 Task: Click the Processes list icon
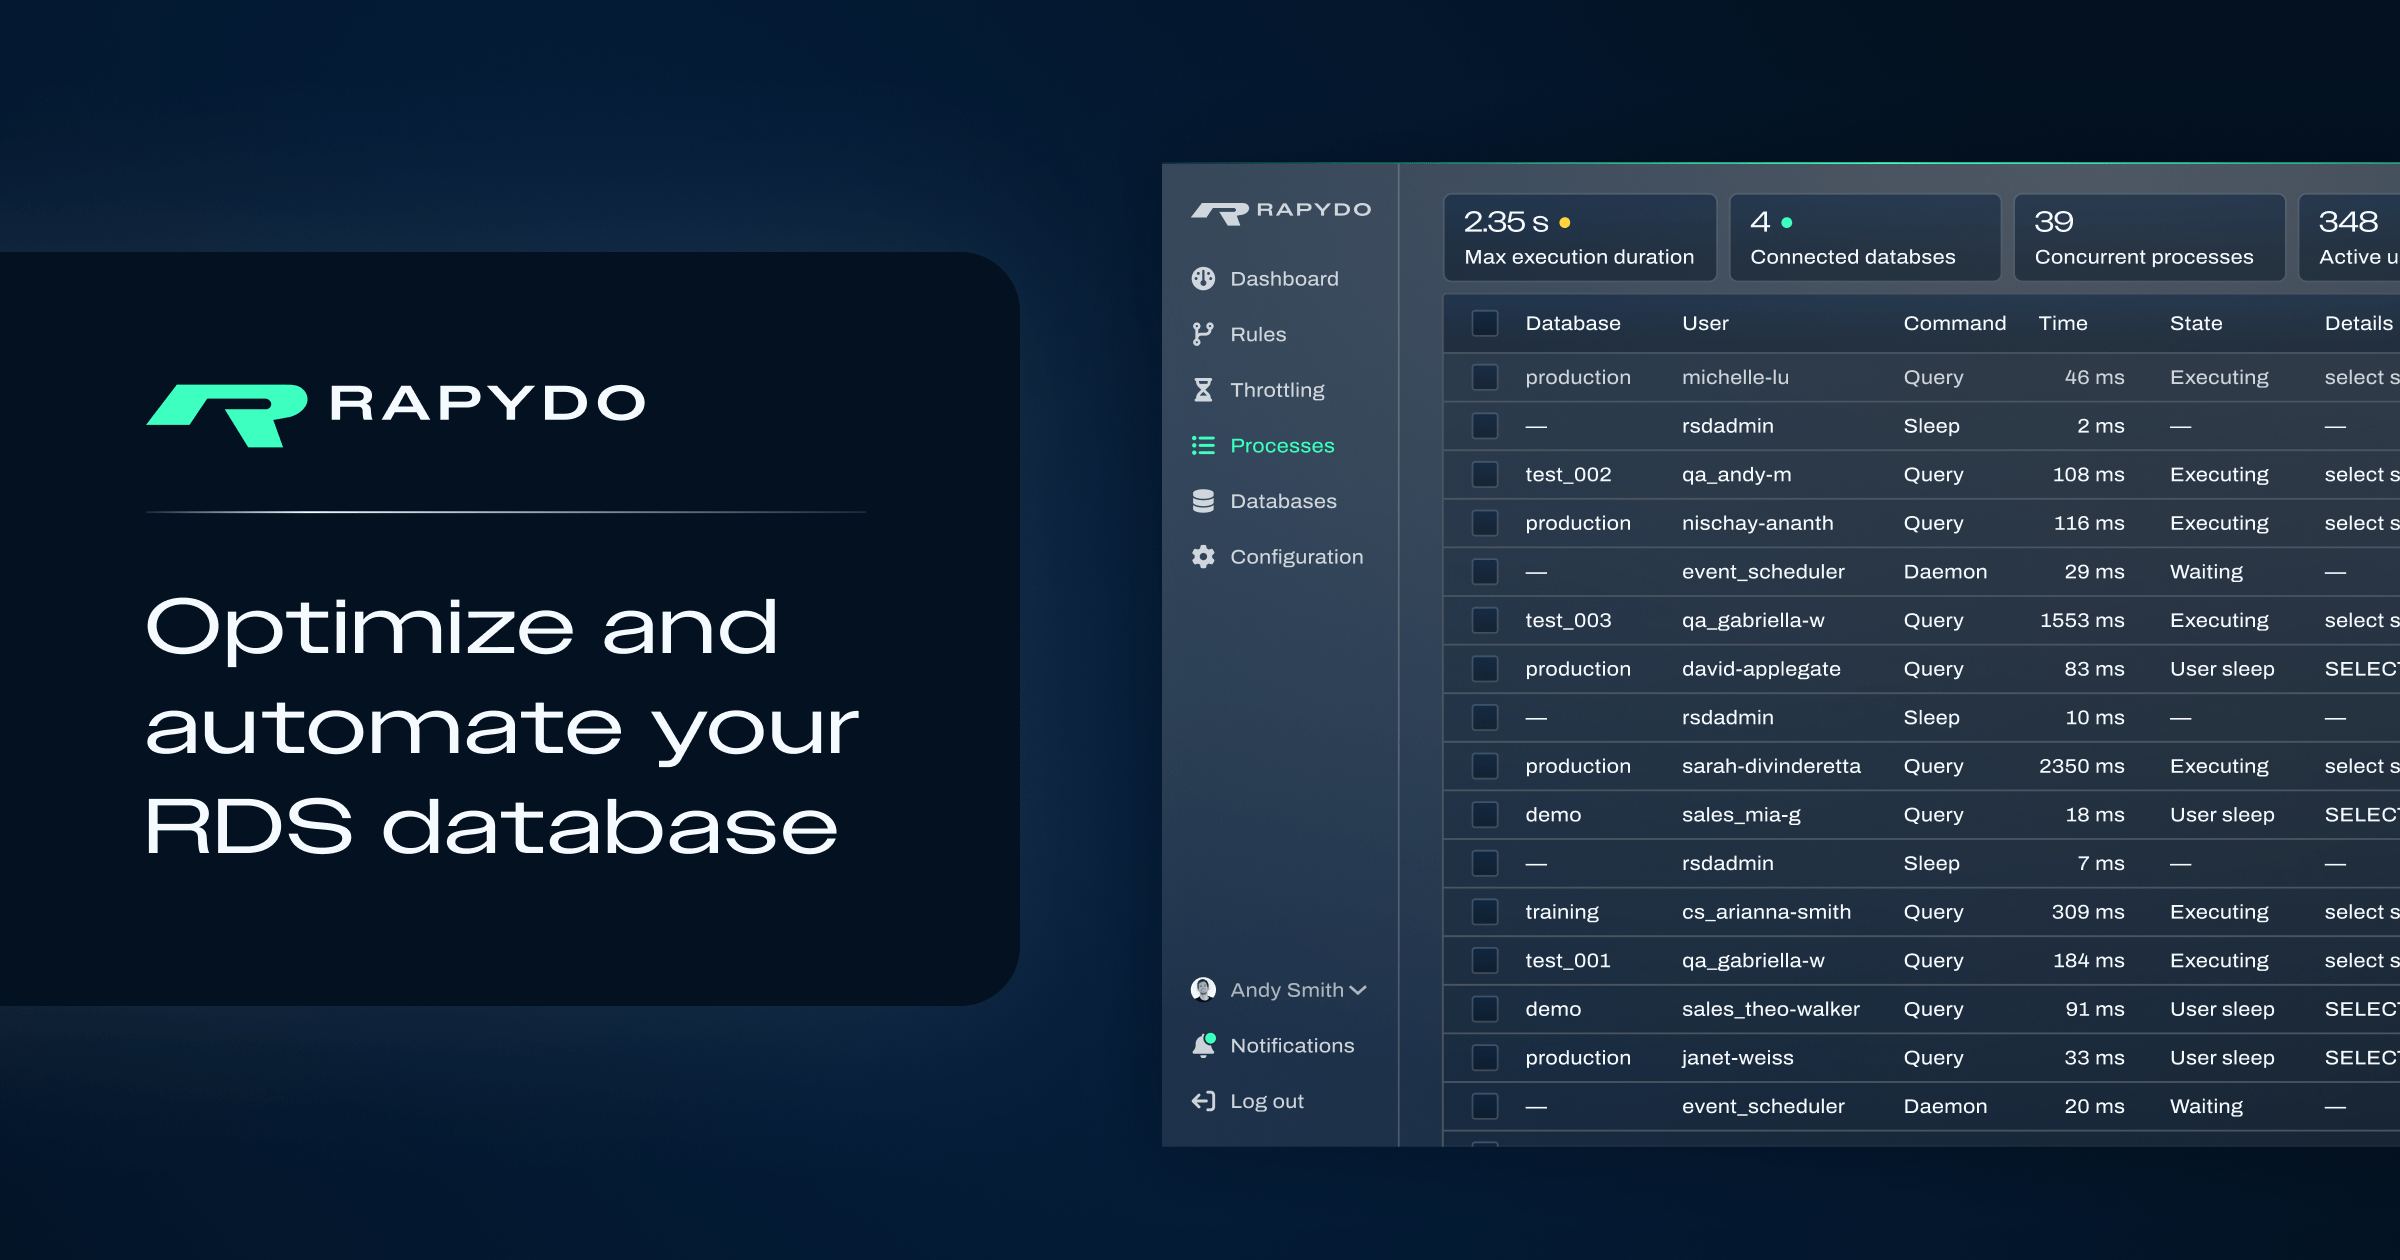pos(1202,445)
